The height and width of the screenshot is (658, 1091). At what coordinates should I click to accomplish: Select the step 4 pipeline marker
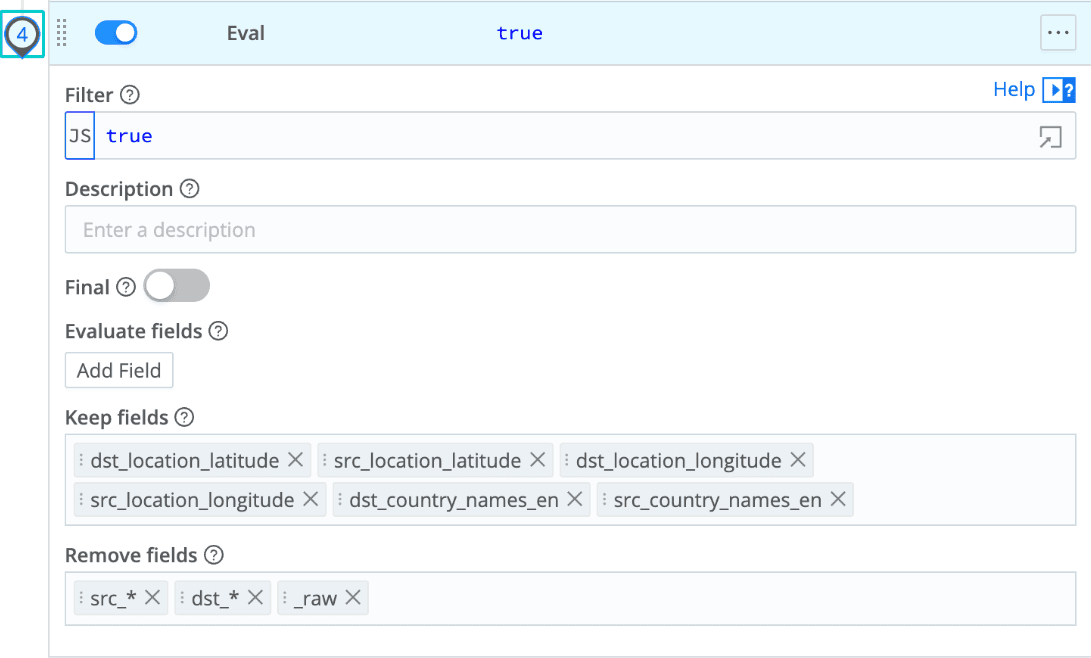22,30
